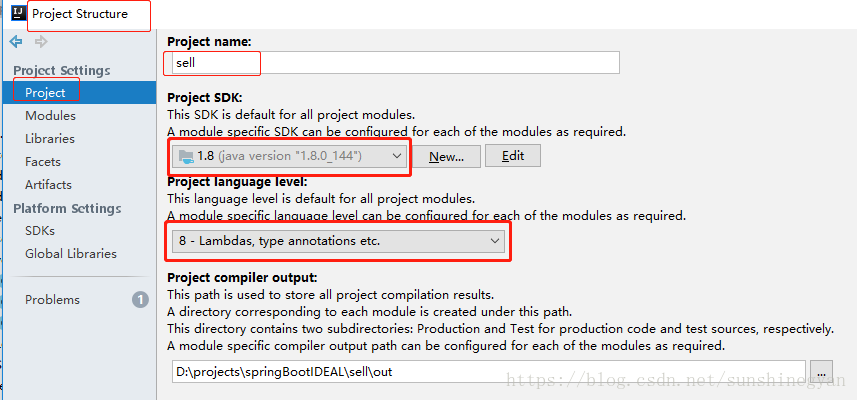This screenshot has width=857, height=400.
Task: Click the forward navigation arrow
Action: 41,42
